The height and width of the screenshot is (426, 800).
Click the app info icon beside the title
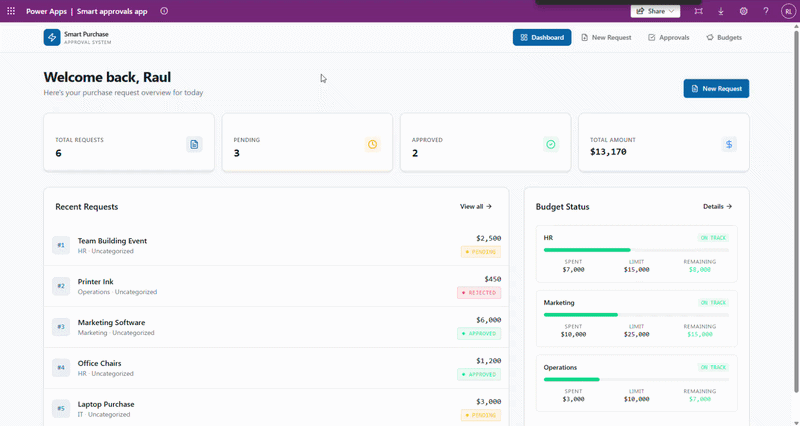click(x=164, y=11)
